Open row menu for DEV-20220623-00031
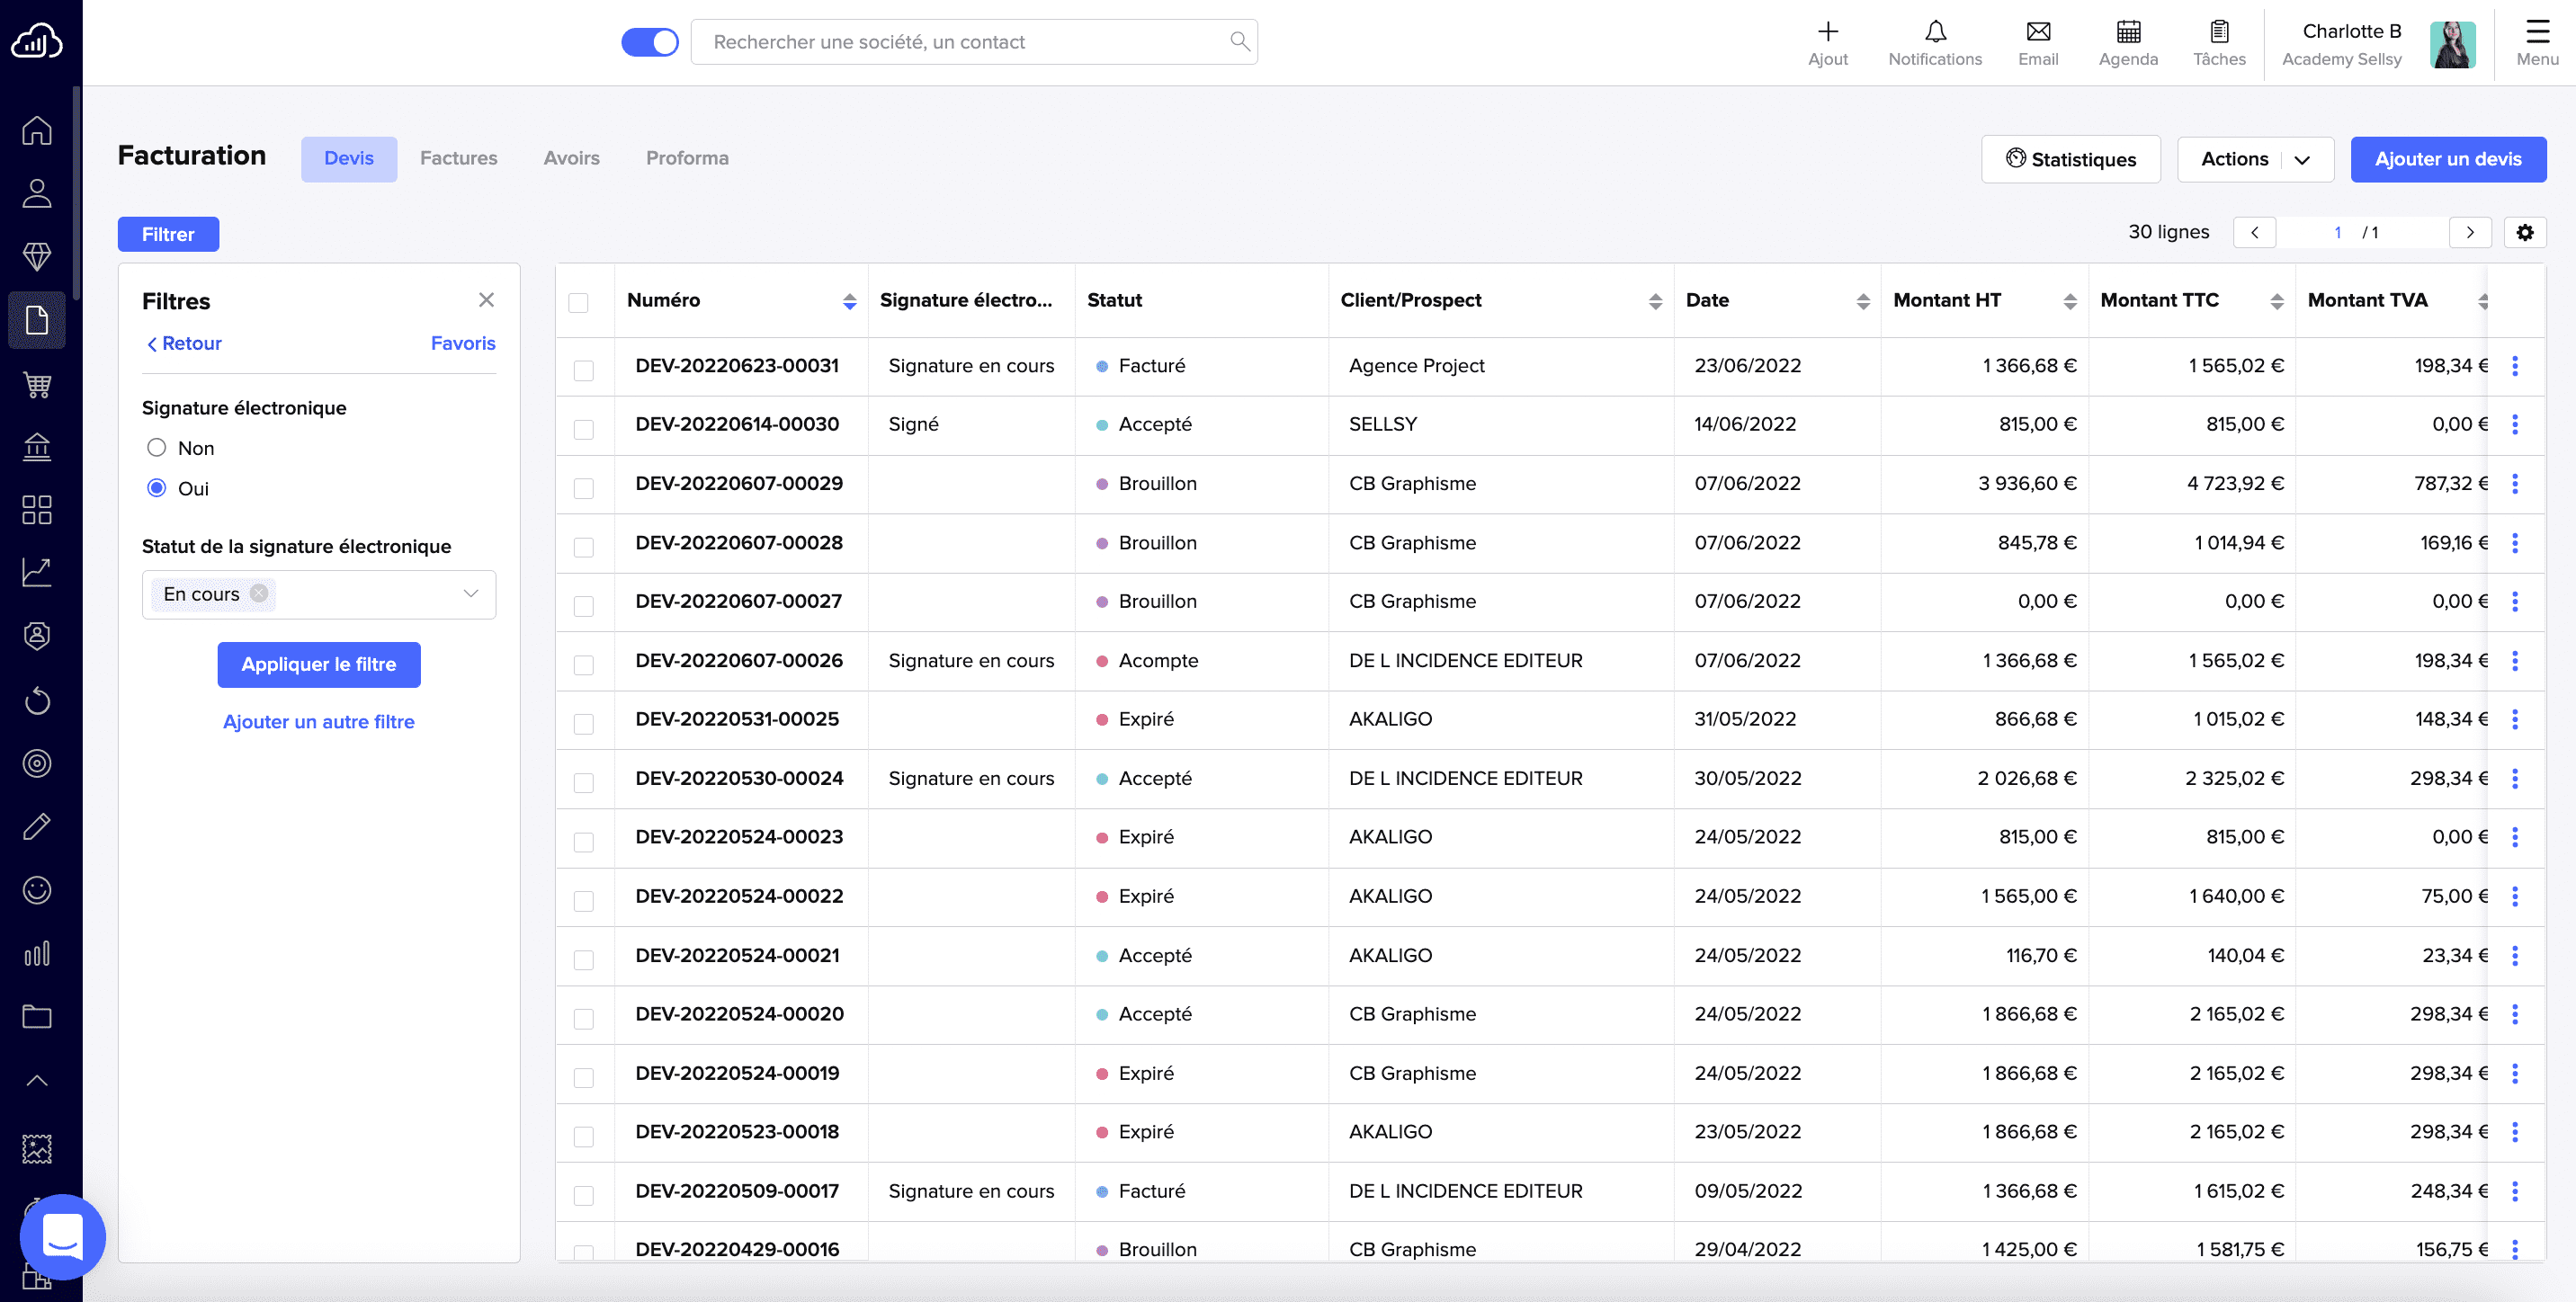Image resolution: width=2576 pixels, height=1302 pixels. coord(2514,366)
